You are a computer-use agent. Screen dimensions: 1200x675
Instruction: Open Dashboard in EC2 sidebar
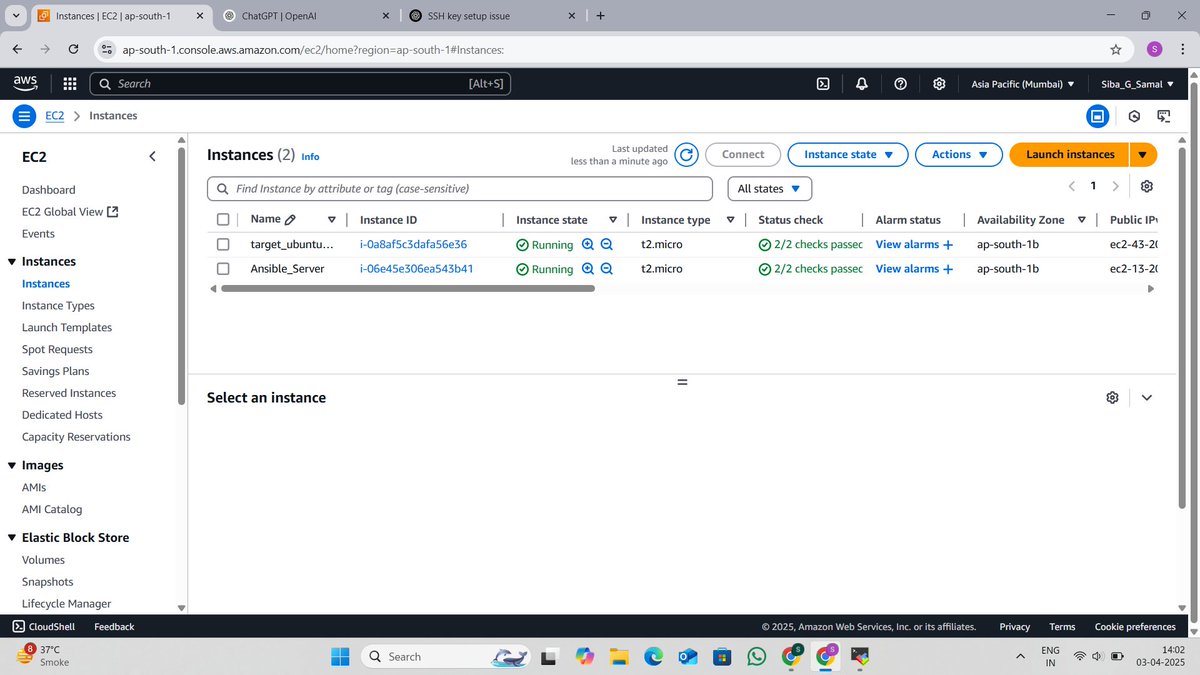(x=48, y=190)
